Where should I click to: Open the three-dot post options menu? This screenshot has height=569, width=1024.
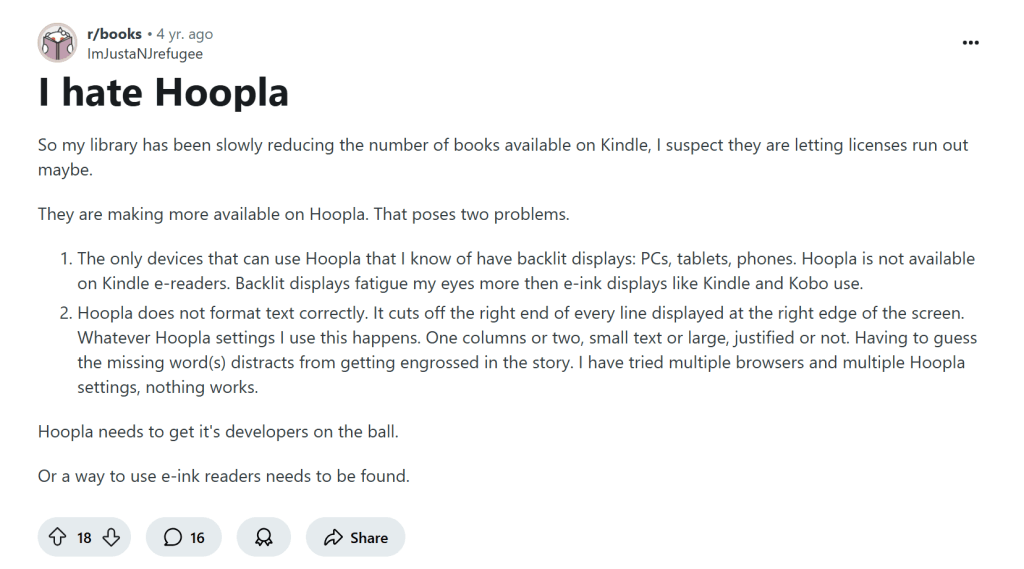click(x=970, y=43)
